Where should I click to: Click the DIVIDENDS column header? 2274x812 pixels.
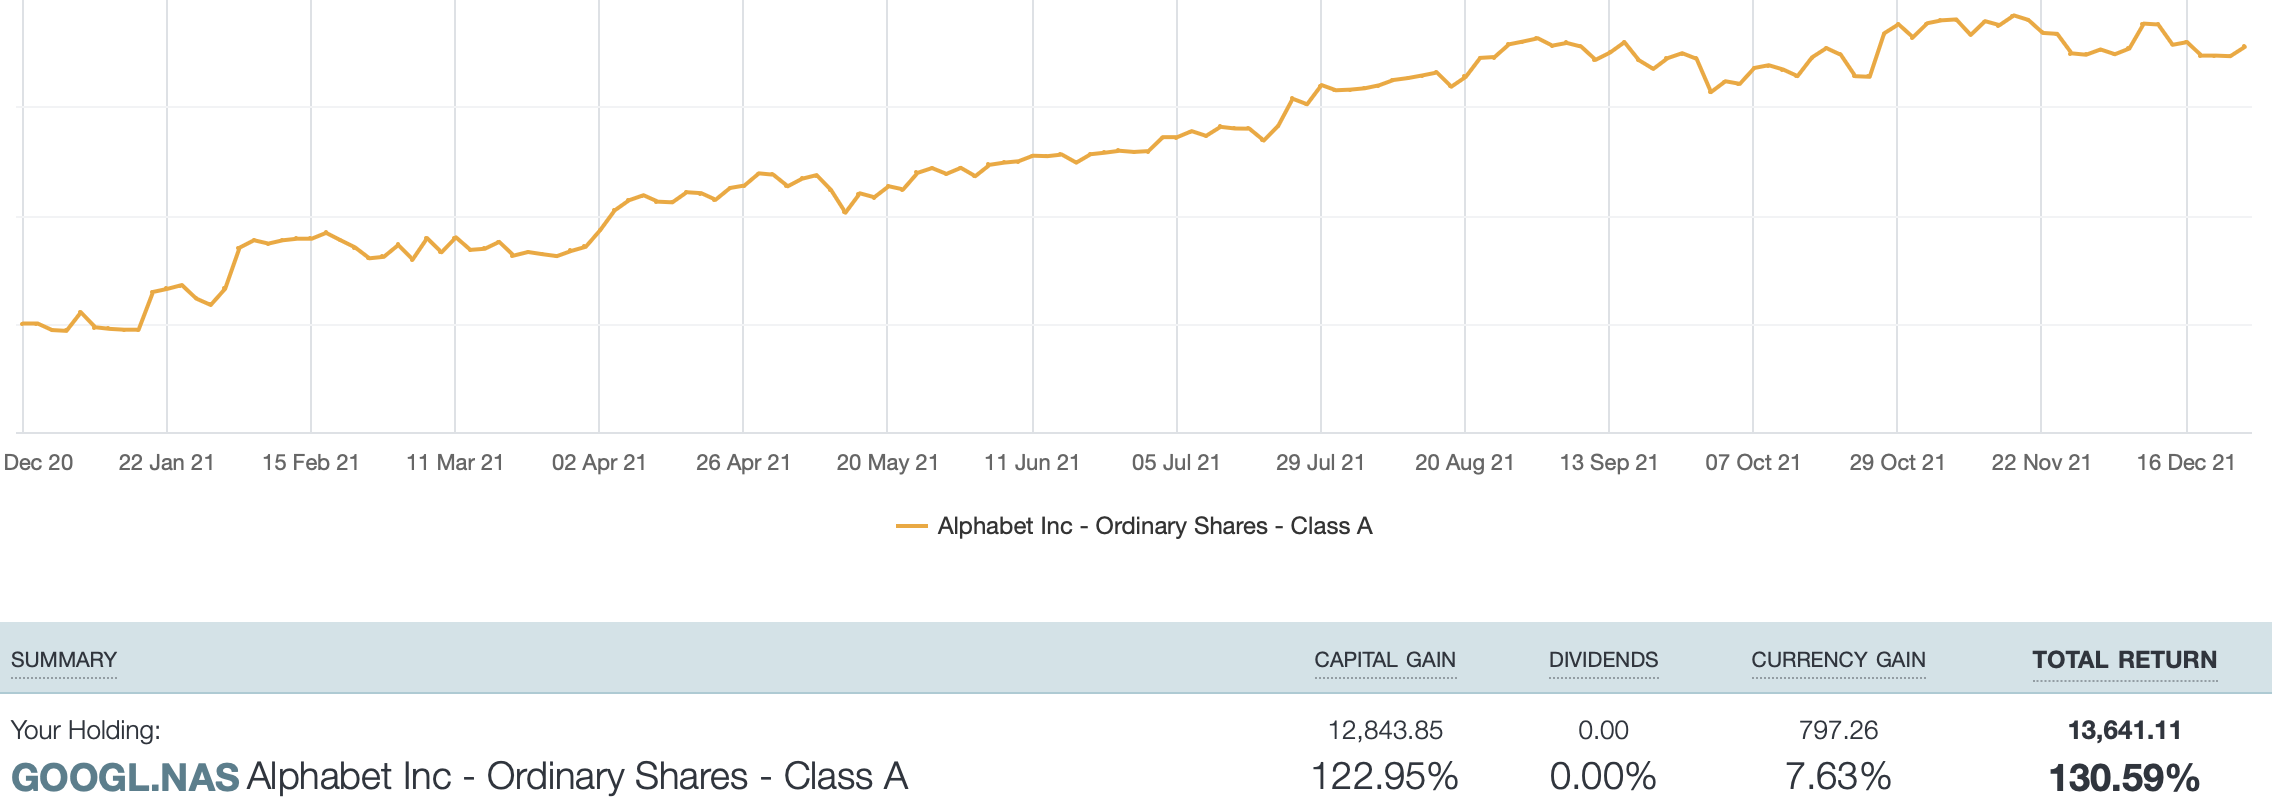pyautogui.click(x=1603, y=660)
